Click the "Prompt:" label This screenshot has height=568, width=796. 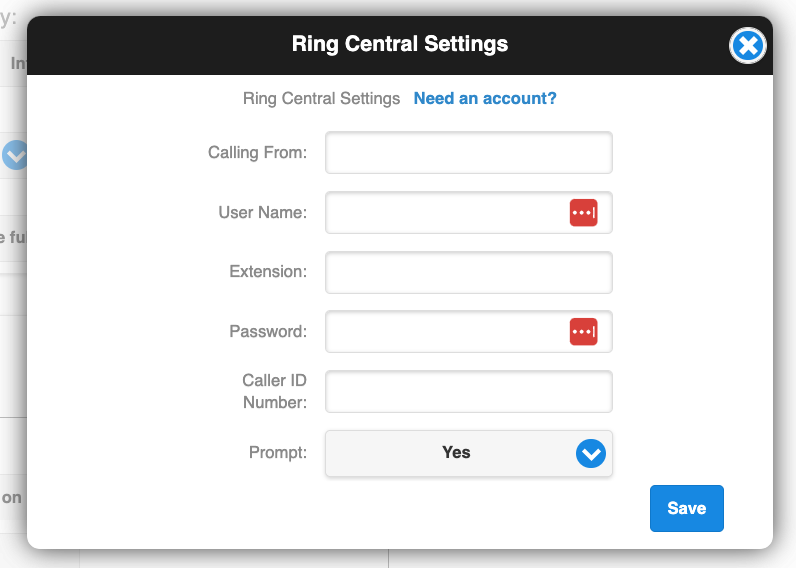tap(278, 452)
